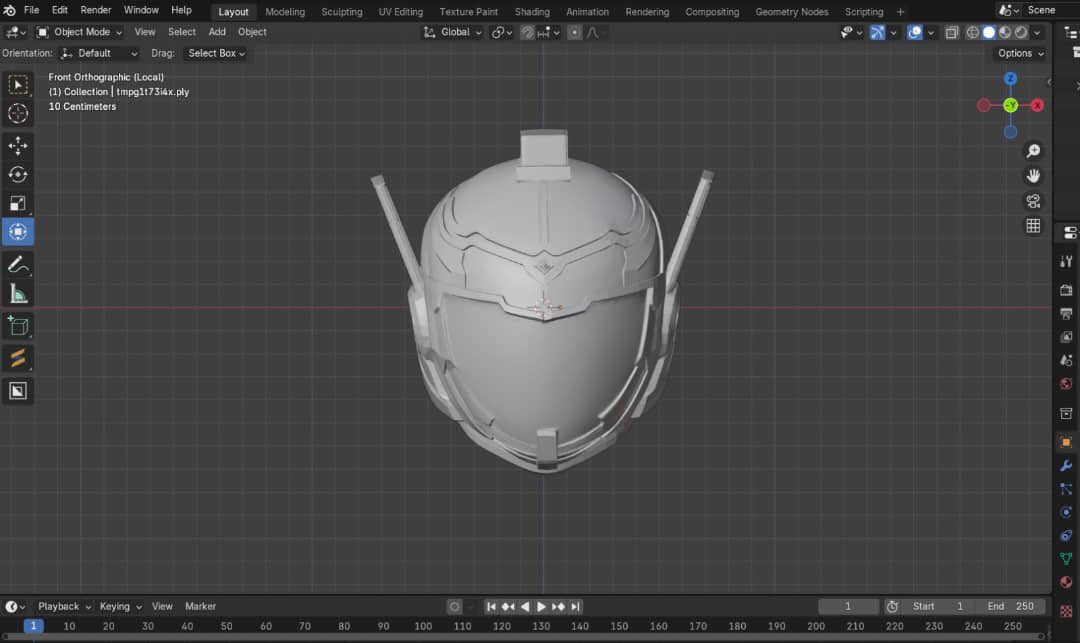
Task: Switch to Wireframe shading
Action: pos(973,32)
